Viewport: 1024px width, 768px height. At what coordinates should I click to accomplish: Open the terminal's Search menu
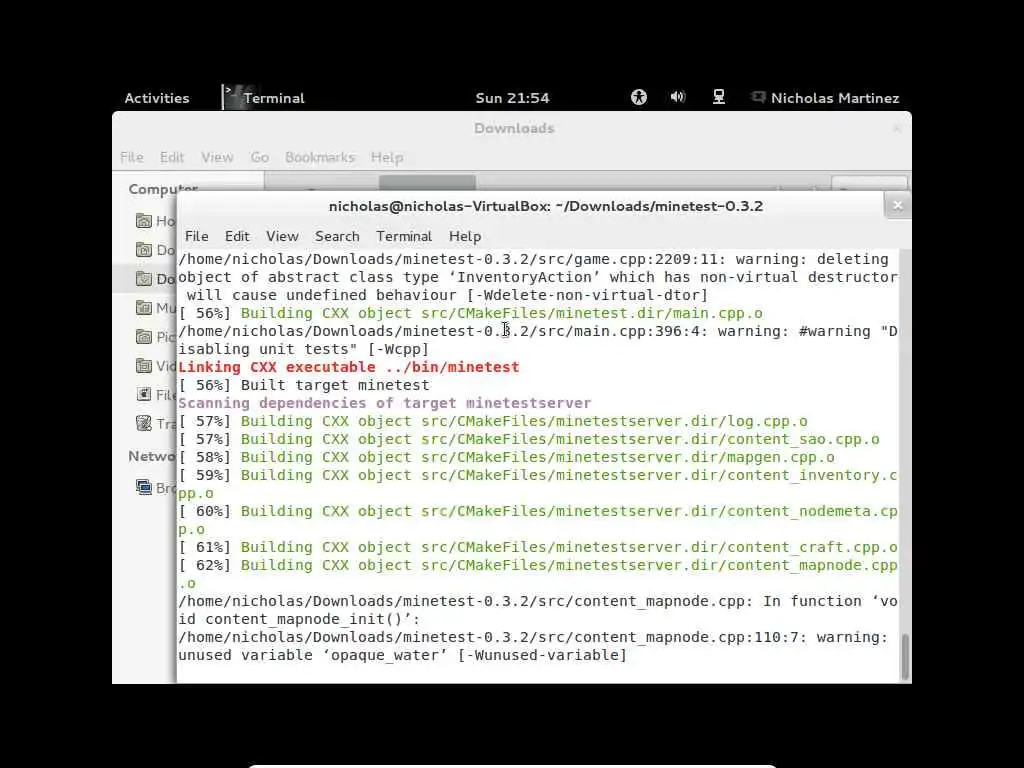click(337, 236)
